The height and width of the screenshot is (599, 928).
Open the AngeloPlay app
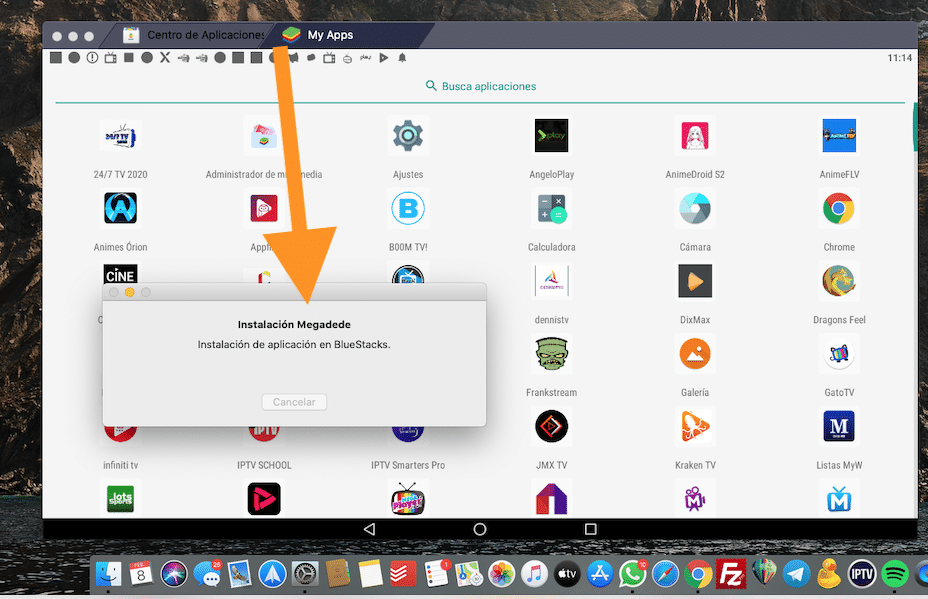pyautogui.click(x=551, y=136)
